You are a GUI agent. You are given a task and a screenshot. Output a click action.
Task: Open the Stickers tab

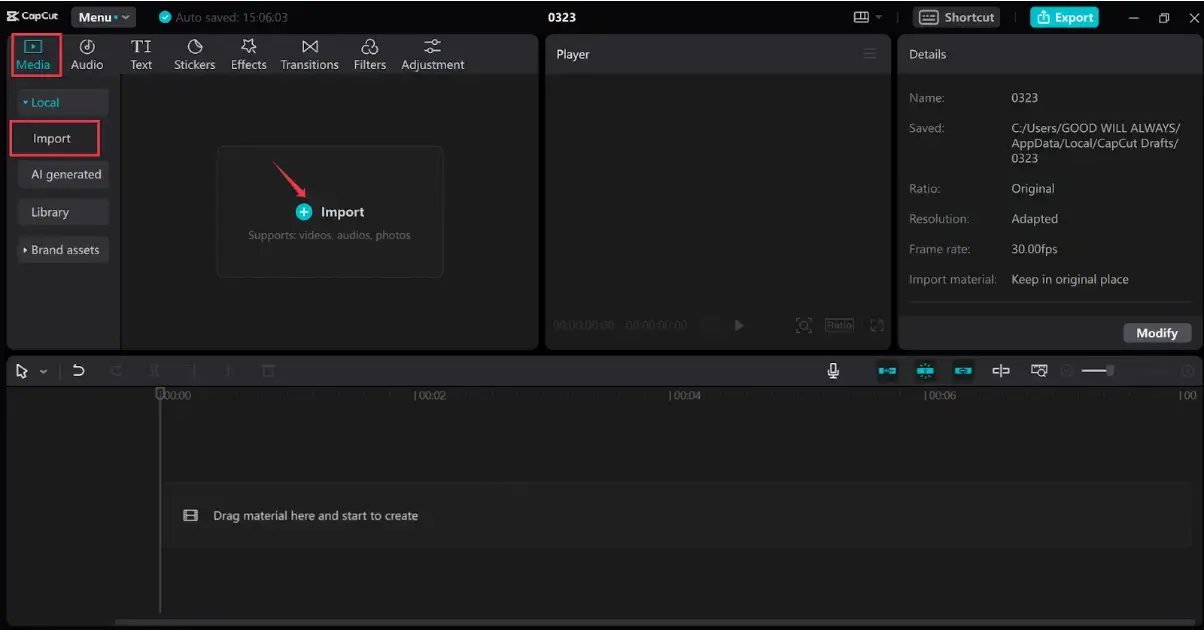click(194, 55)
